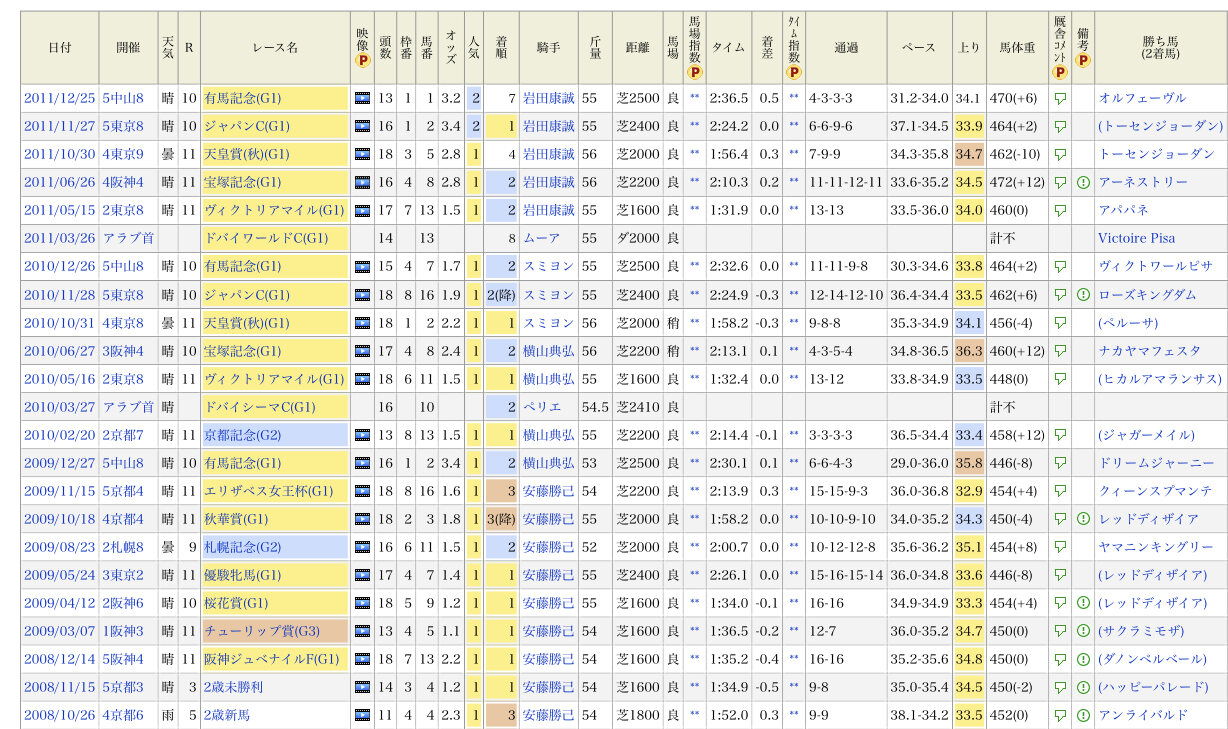Open the winning horse Victoire Pisa link
The width and height of the screenshot is (1228, 729).
(1136, 239)
